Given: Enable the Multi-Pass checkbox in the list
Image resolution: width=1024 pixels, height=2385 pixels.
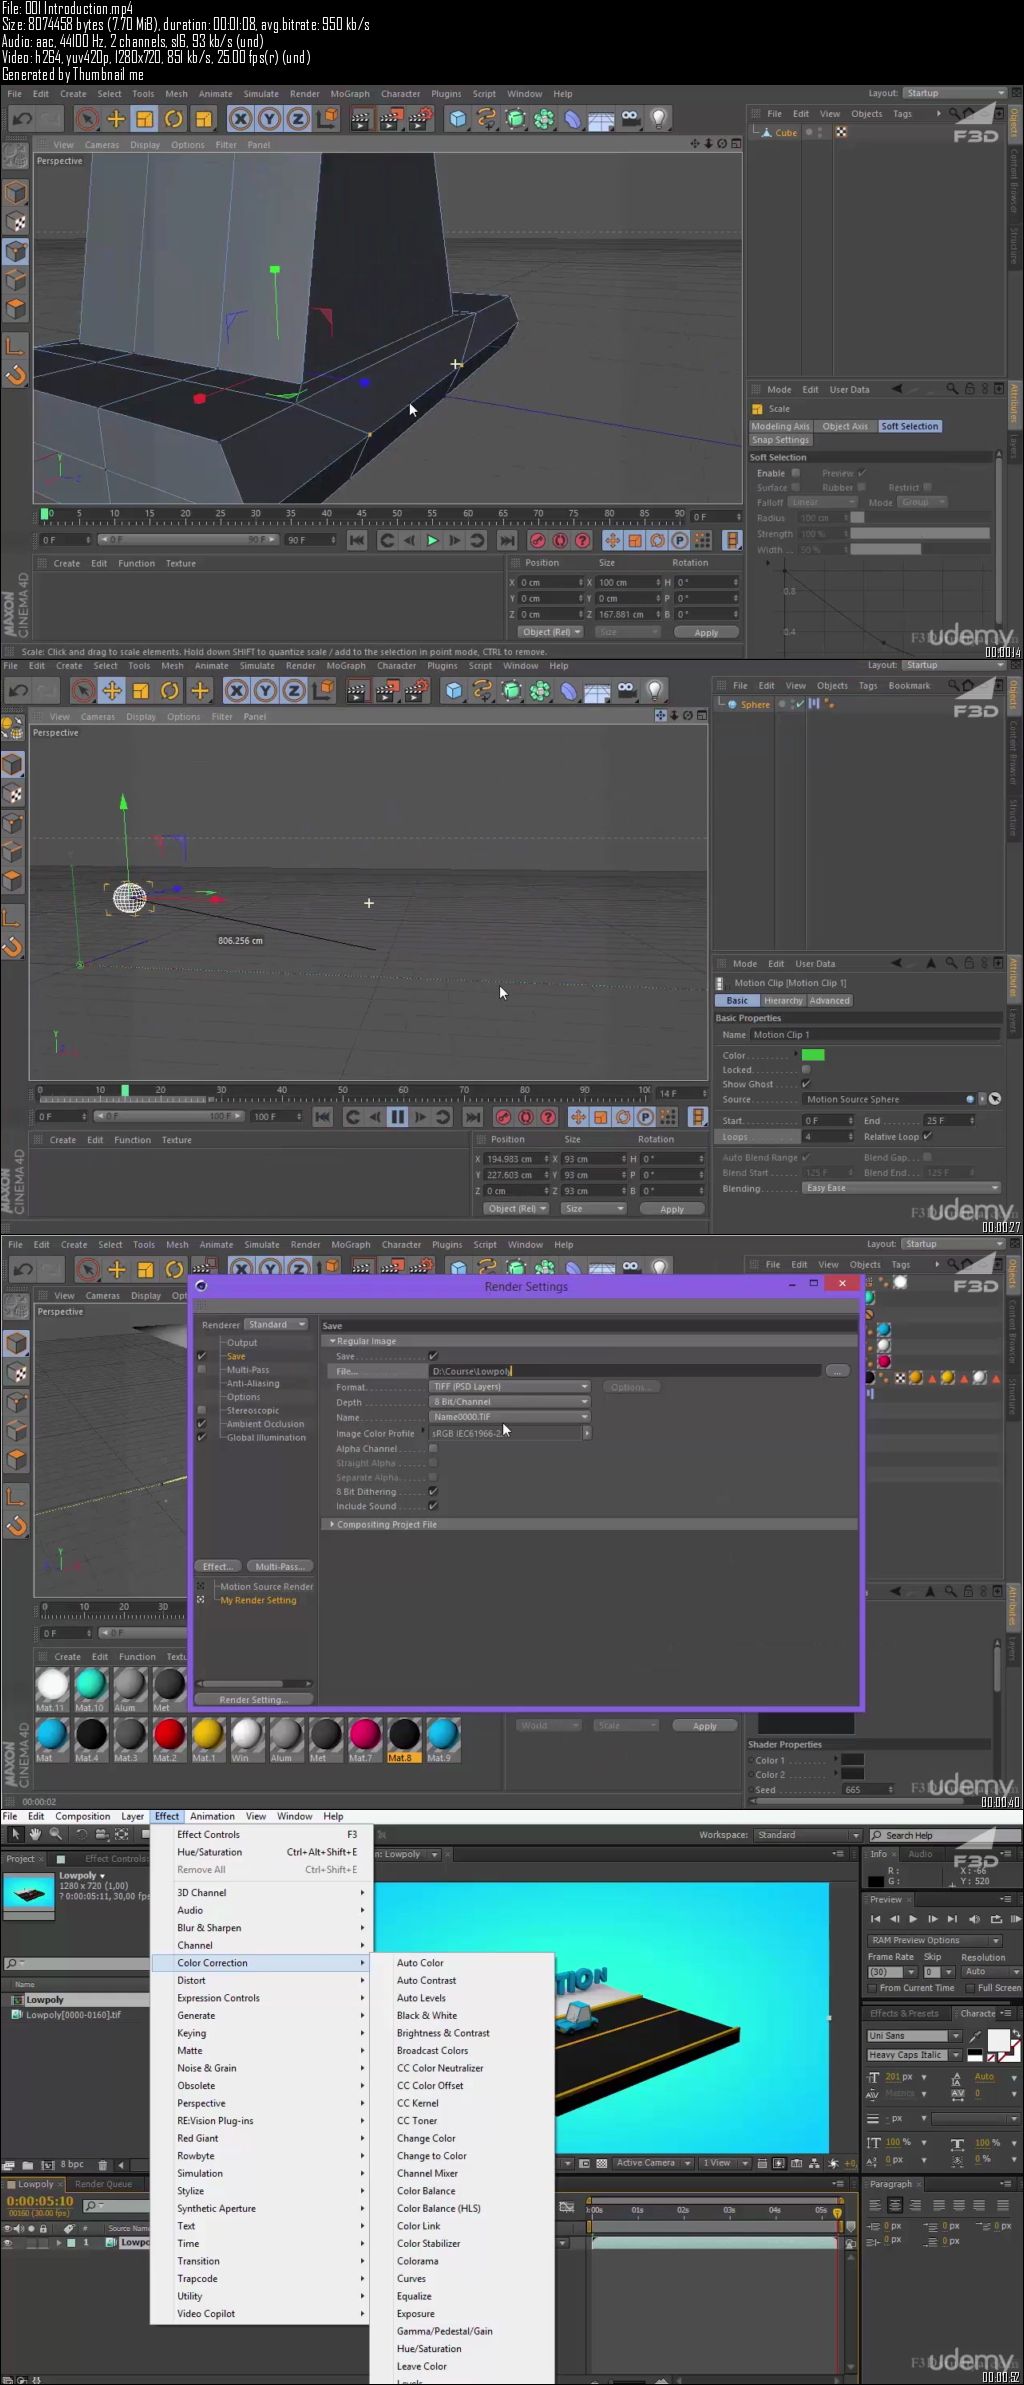Looking at the screenshot, I should pyautogui.click(x=201, y=1370).
